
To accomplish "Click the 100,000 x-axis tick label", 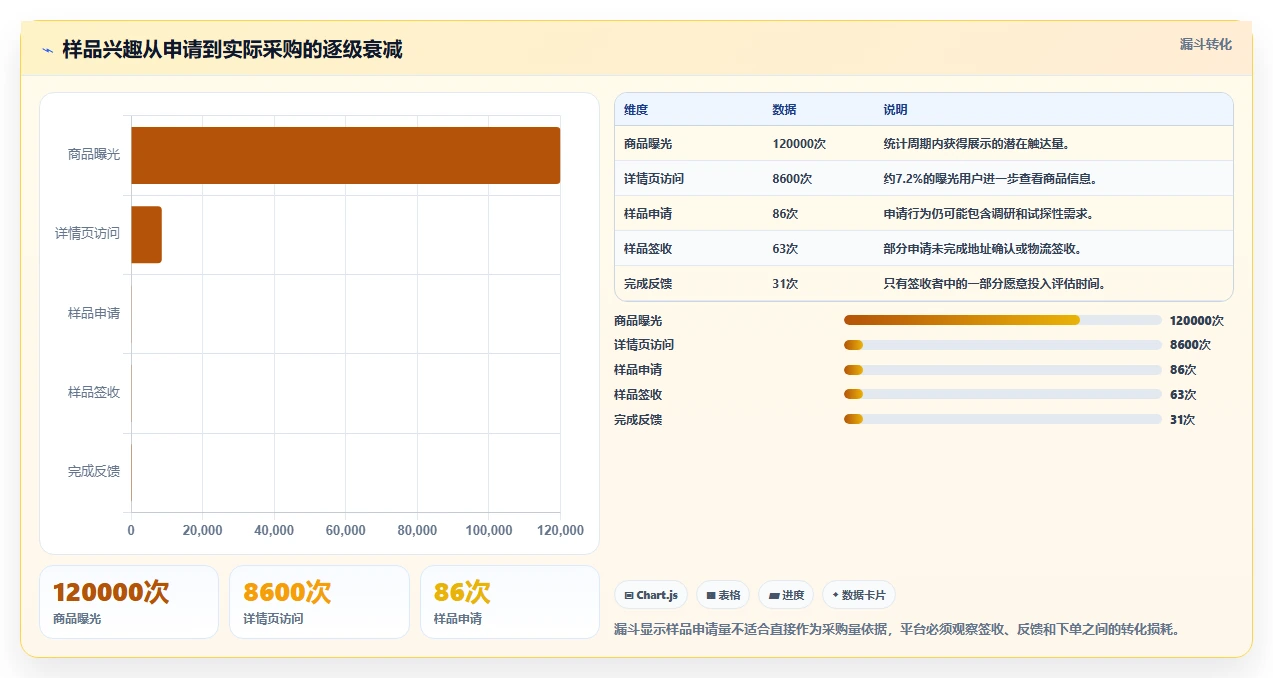I will [489, 531].
